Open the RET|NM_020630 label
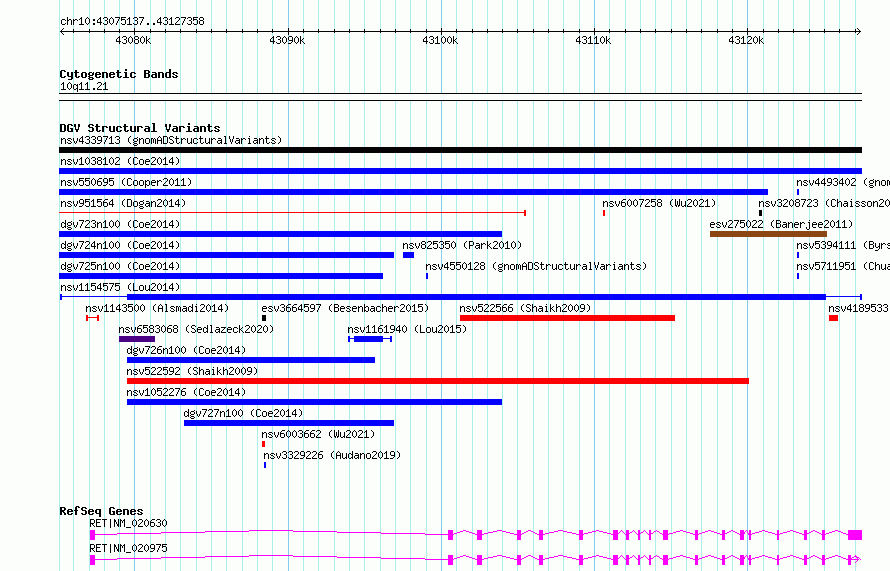 point(128,523)
